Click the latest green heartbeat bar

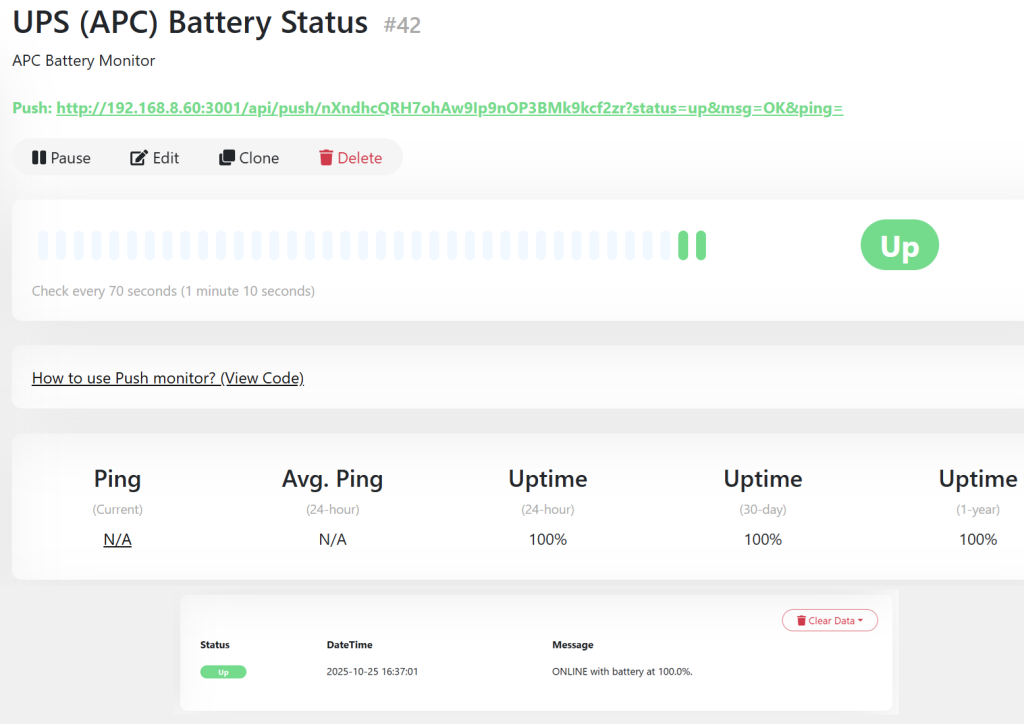click(700, 244)
